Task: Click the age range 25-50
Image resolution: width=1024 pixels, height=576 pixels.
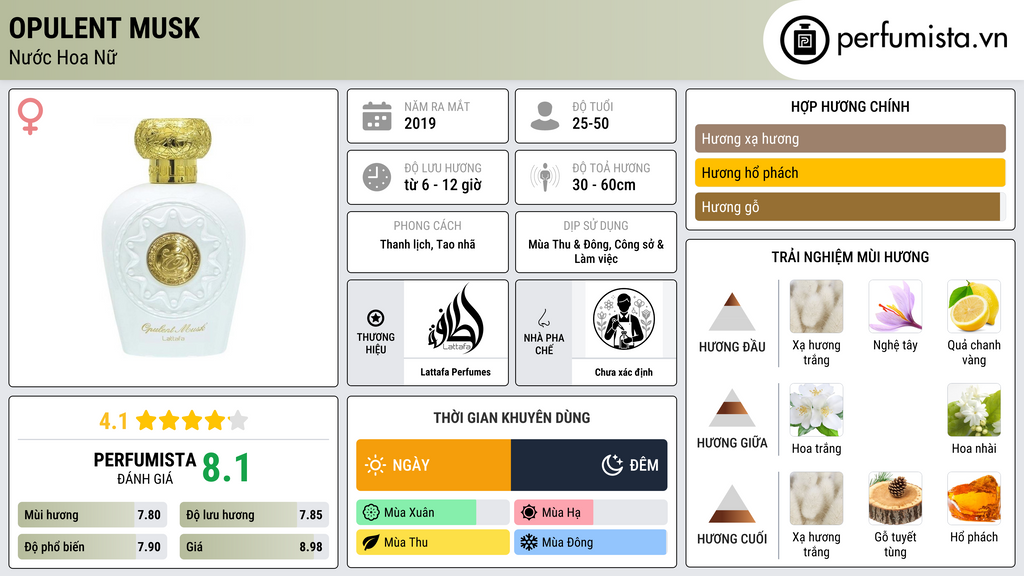Action: click(590, 123)
